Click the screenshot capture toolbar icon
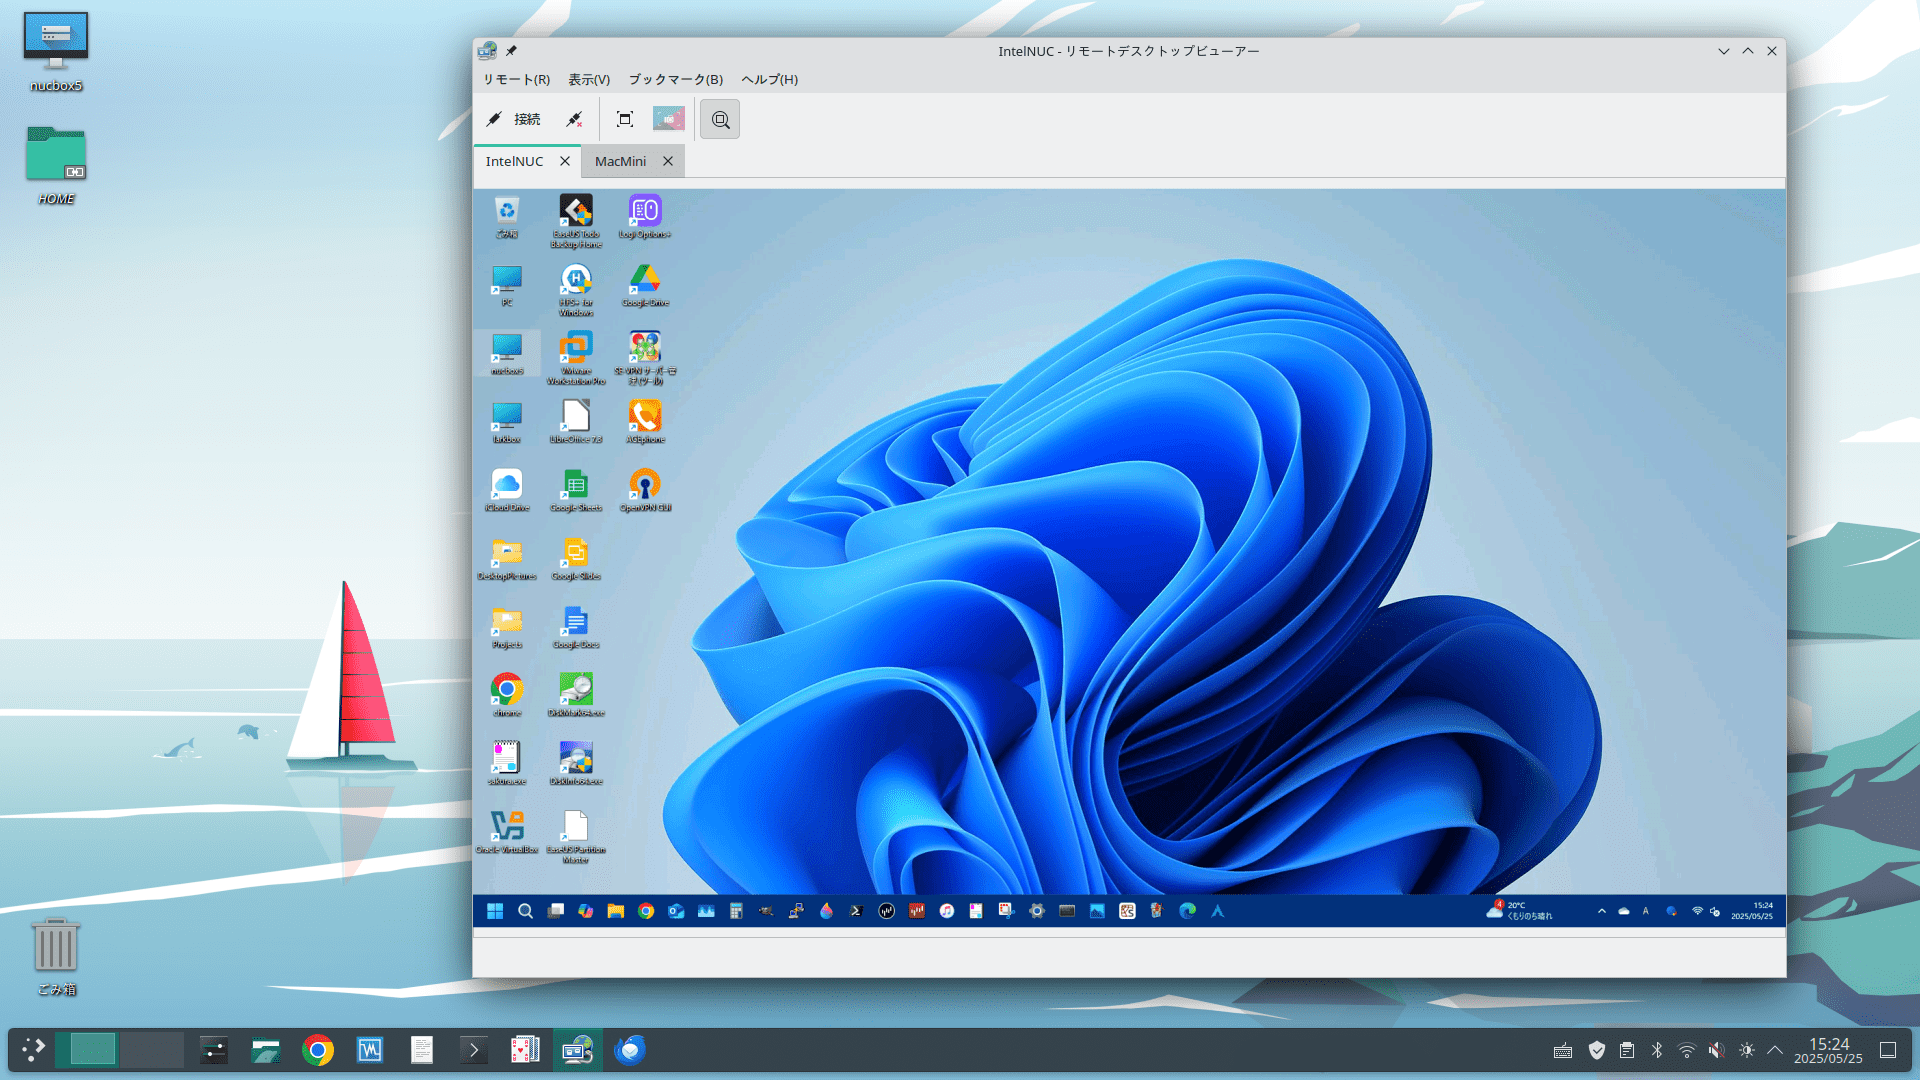Screen dimensions: 1920x1080 [x=669, y=119]
